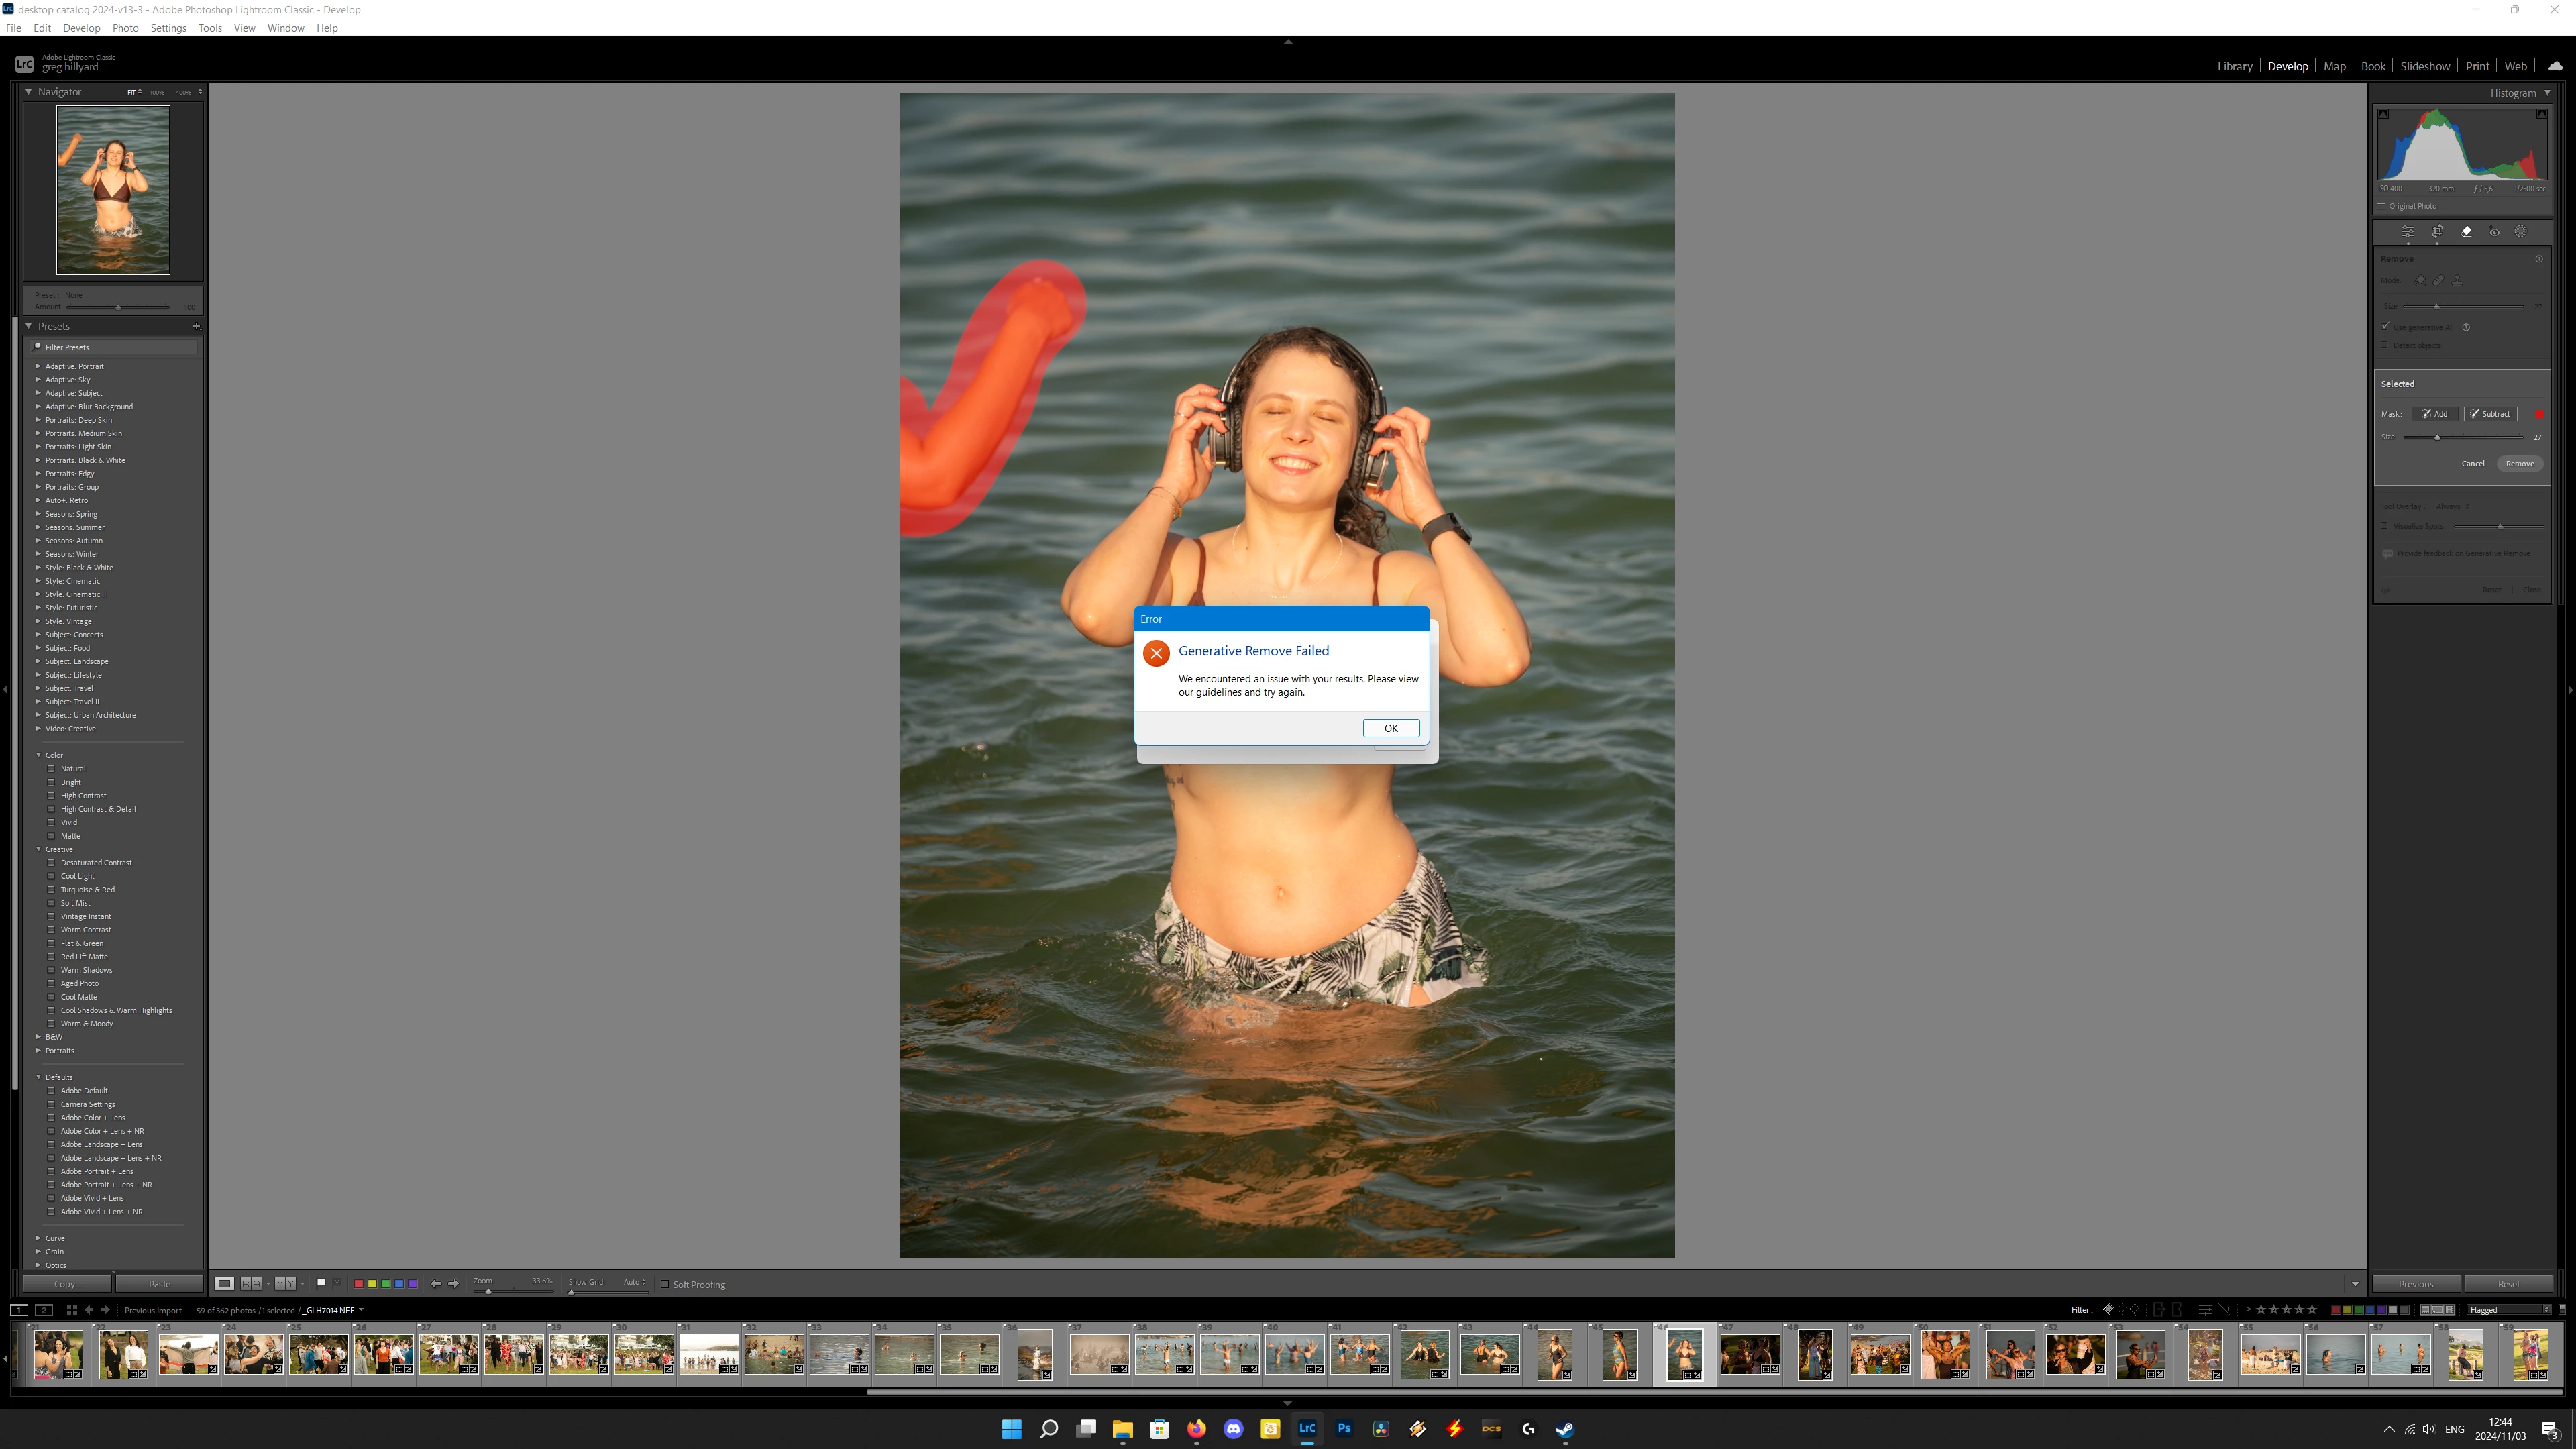
Task: Open the Masking tool icon
Action: tap(2521, 232)
